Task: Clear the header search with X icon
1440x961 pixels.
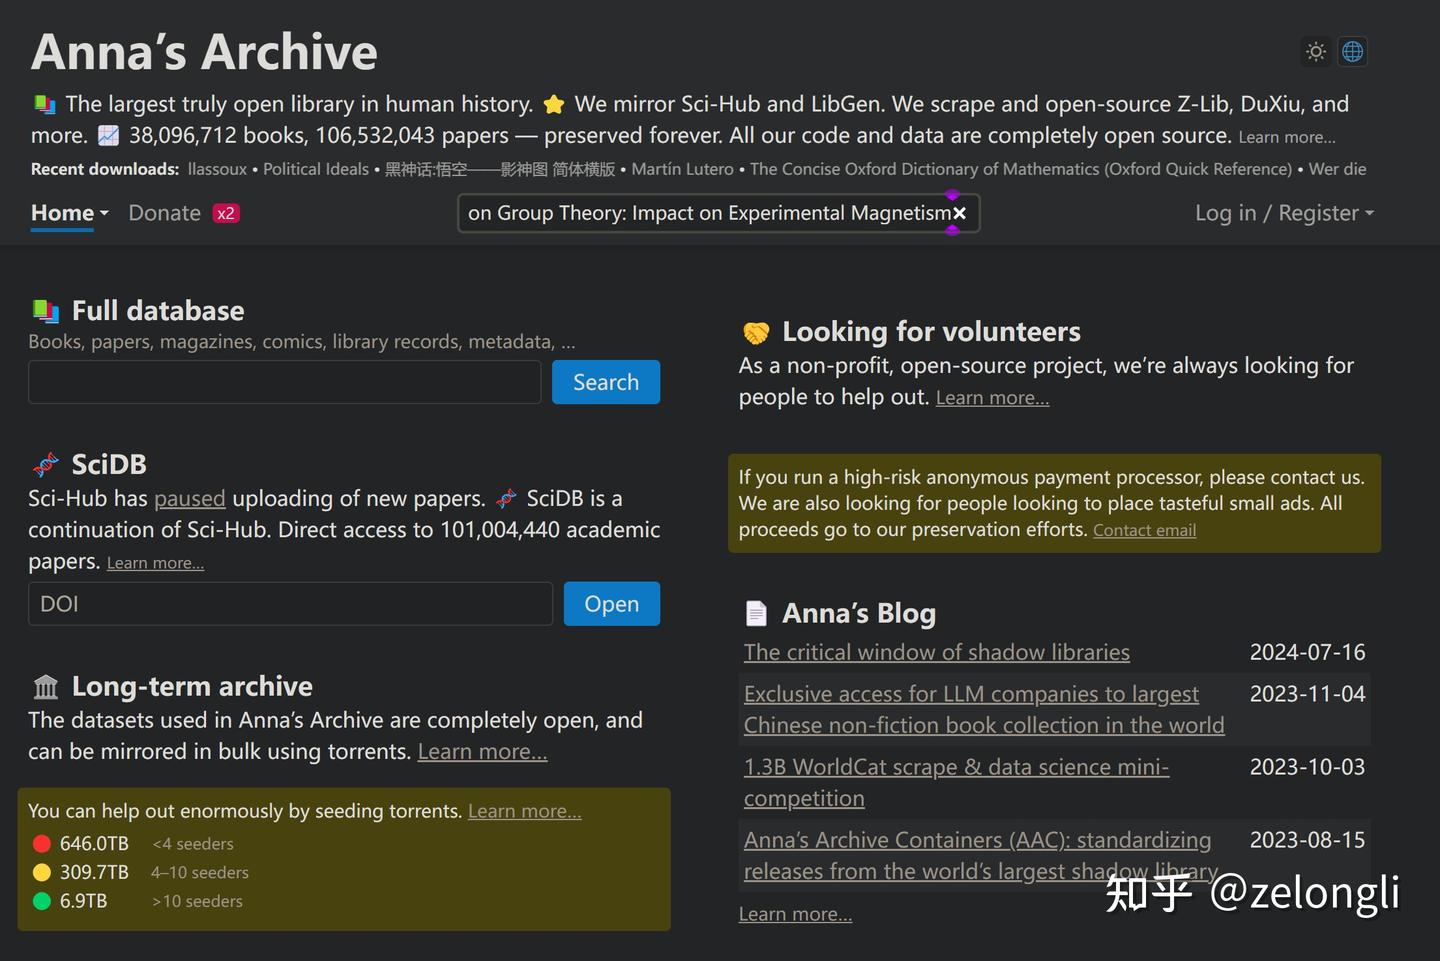Action: tap(959, 213)
